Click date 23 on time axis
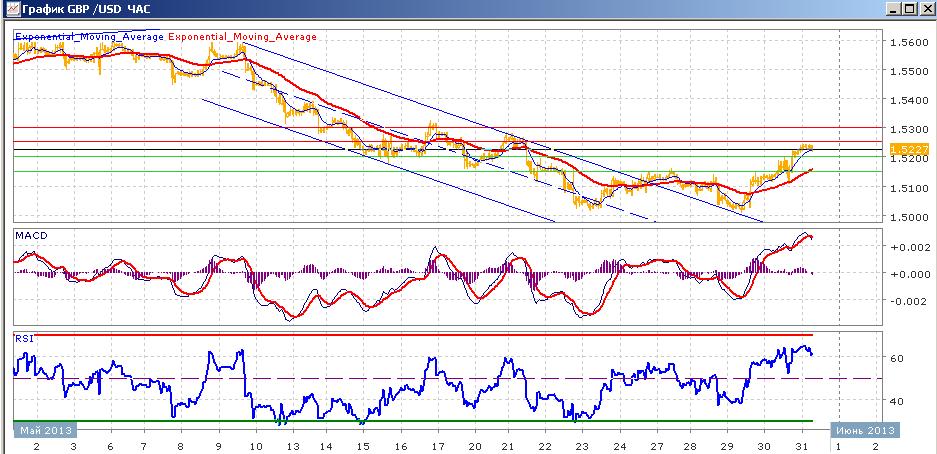The image size is (937, 454). tap(581, 446)
